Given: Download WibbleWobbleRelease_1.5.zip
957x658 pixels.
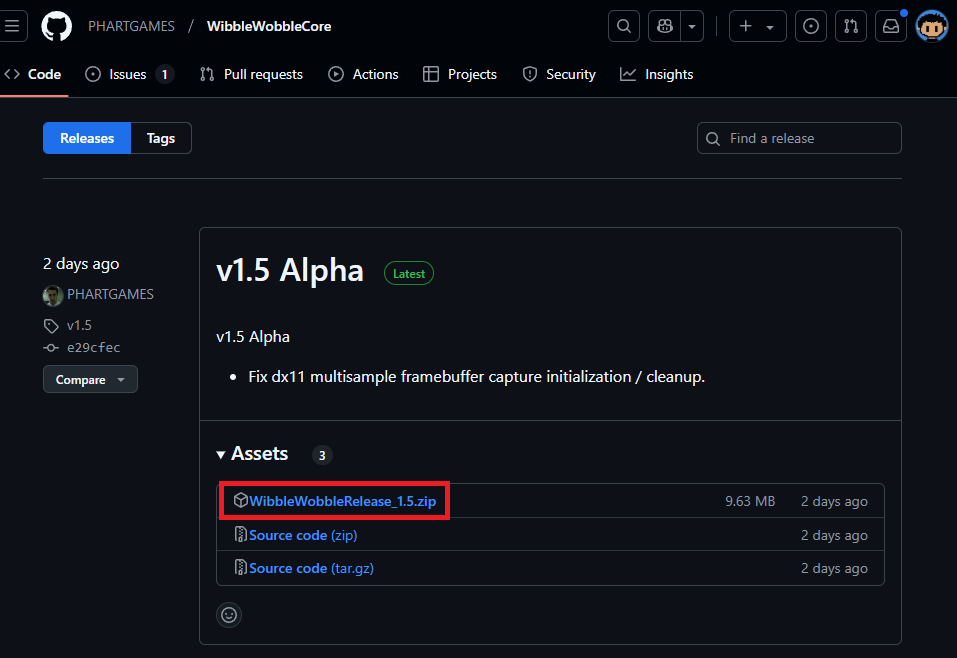Looking at the screenshot, I should tap(342, 501).
